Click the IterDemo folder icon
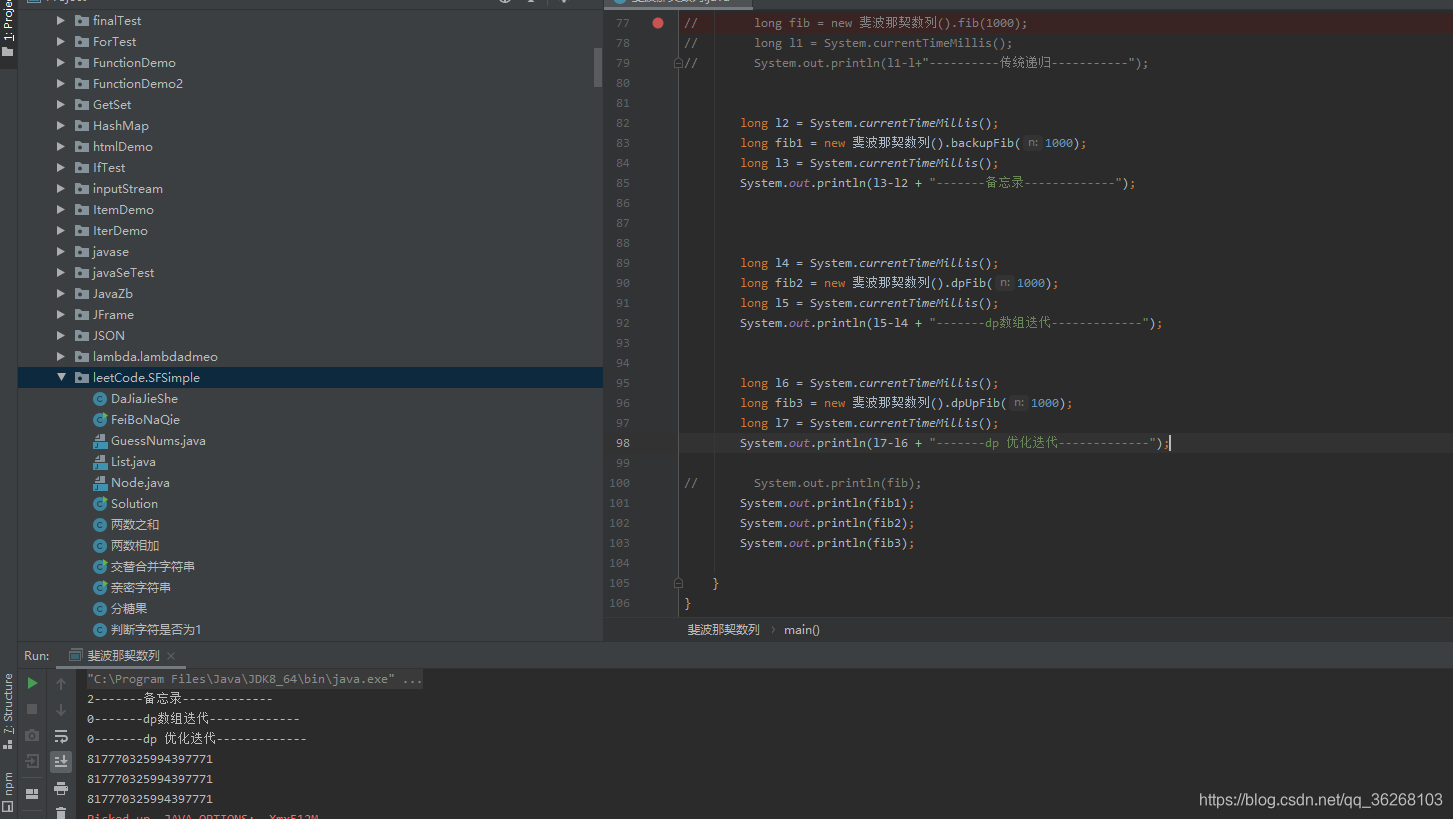 click(x=82, y=231)
